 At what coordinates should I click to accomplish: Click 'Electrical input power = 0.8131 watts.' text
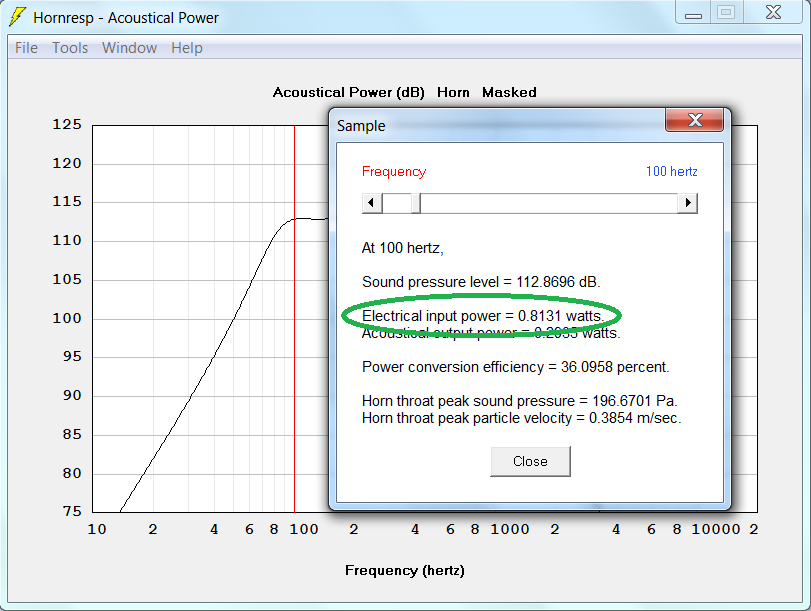click(x=483, y=316)
